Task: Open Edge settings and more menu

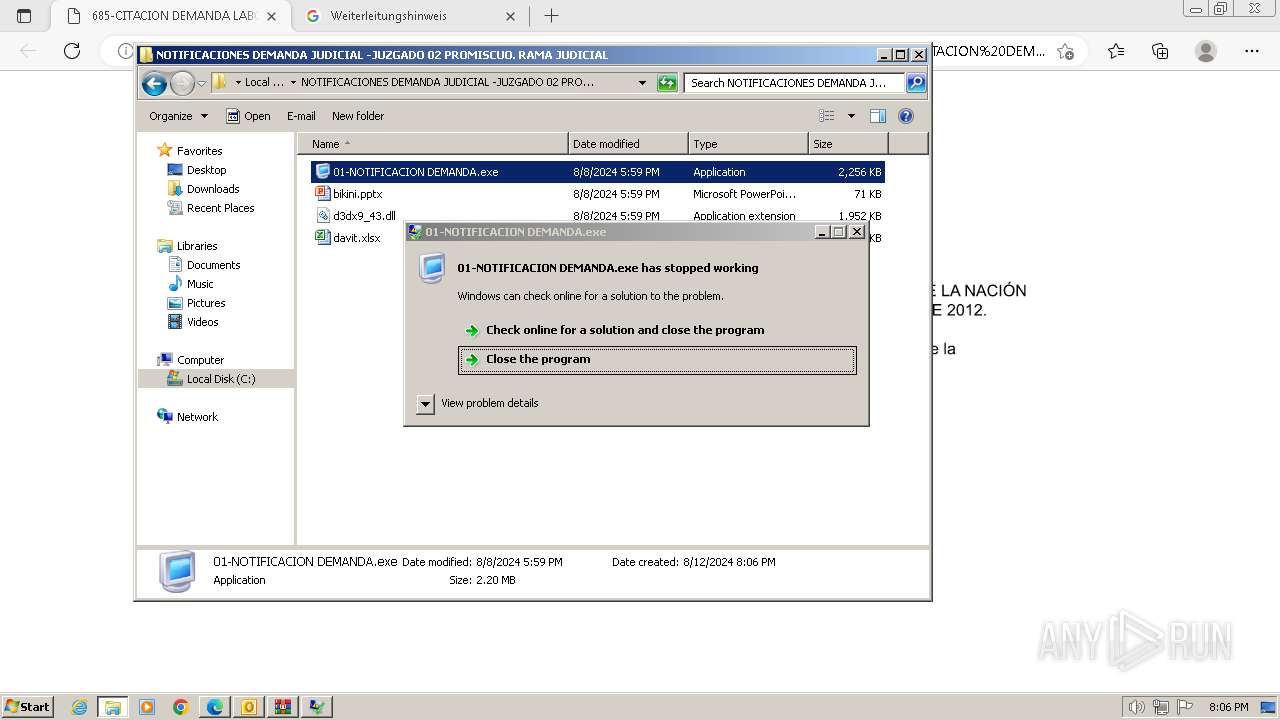Action: click(x=1252, y=51)
